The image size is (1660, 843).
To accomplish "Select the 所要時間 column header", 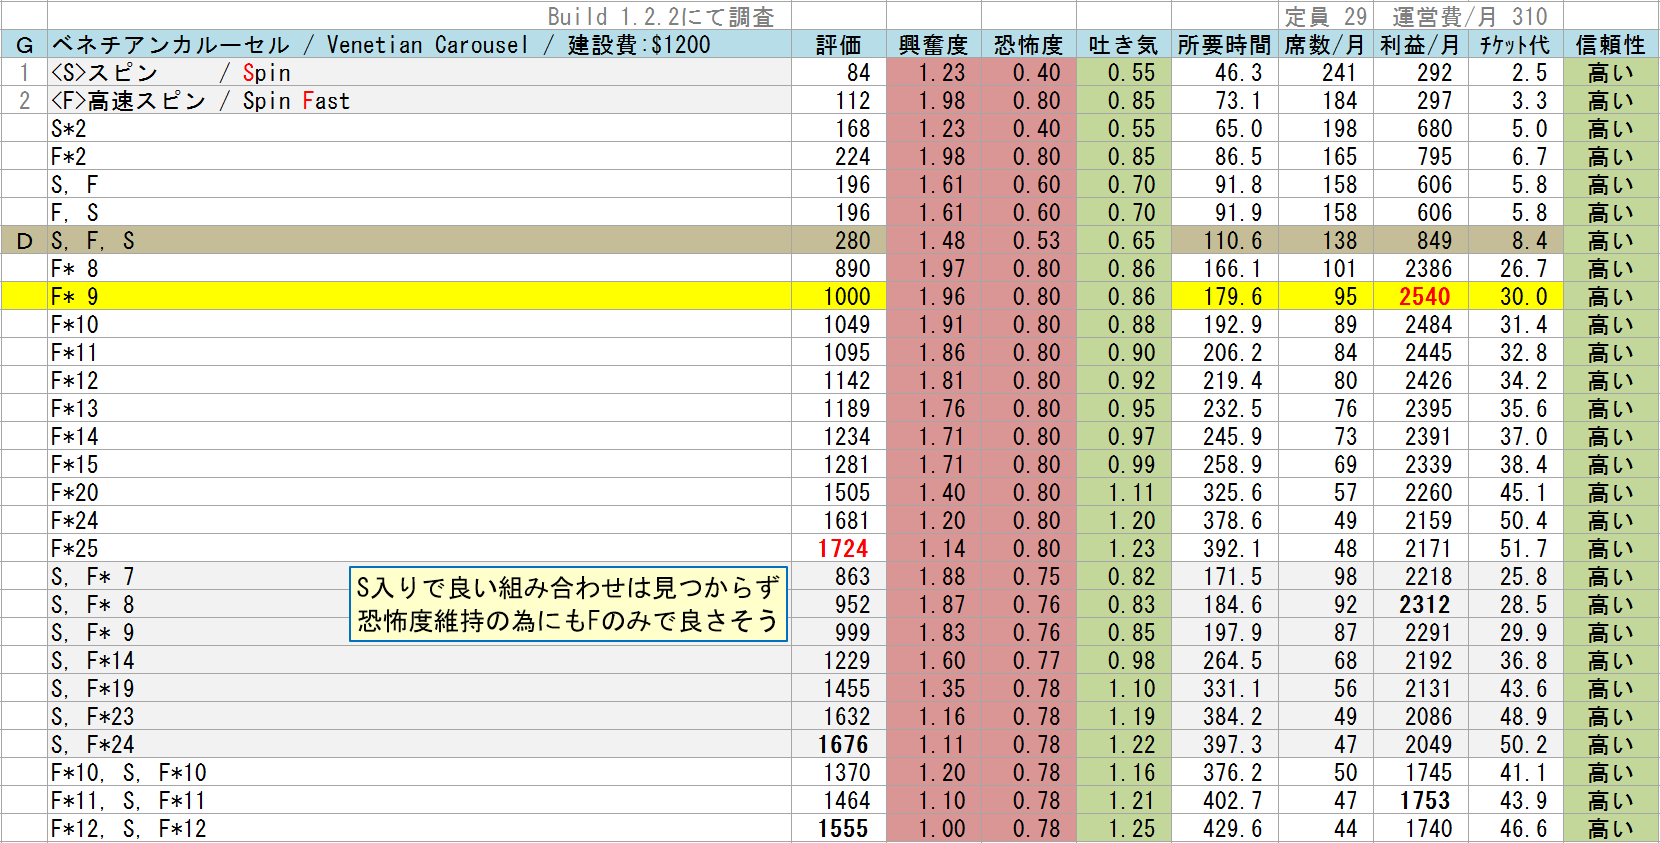I will click(1224, 45).
